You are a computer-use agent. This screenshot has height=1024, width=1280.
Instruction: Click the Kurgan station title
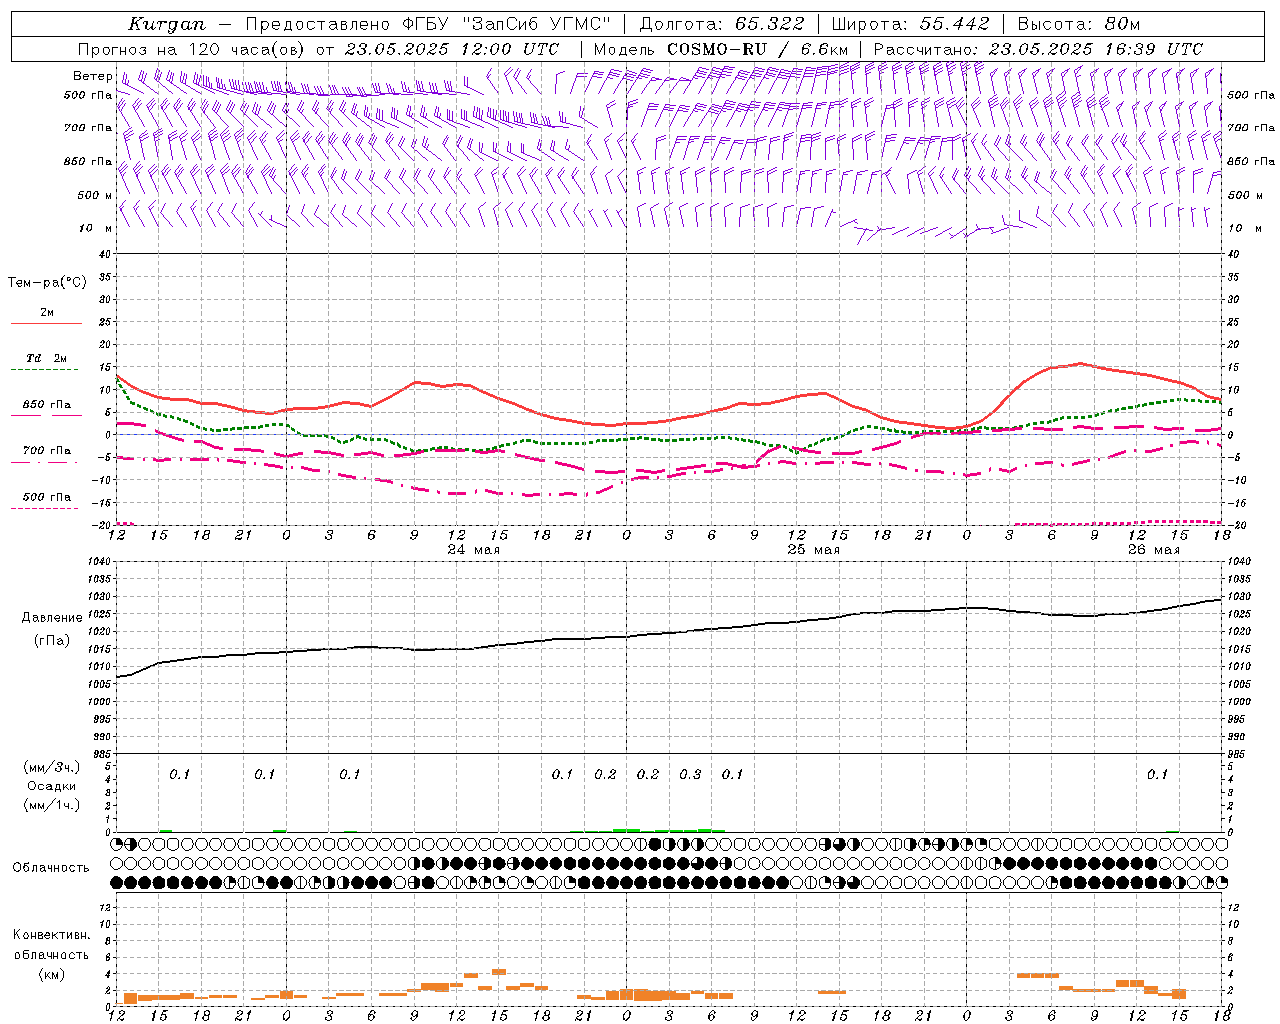[167, 24]
